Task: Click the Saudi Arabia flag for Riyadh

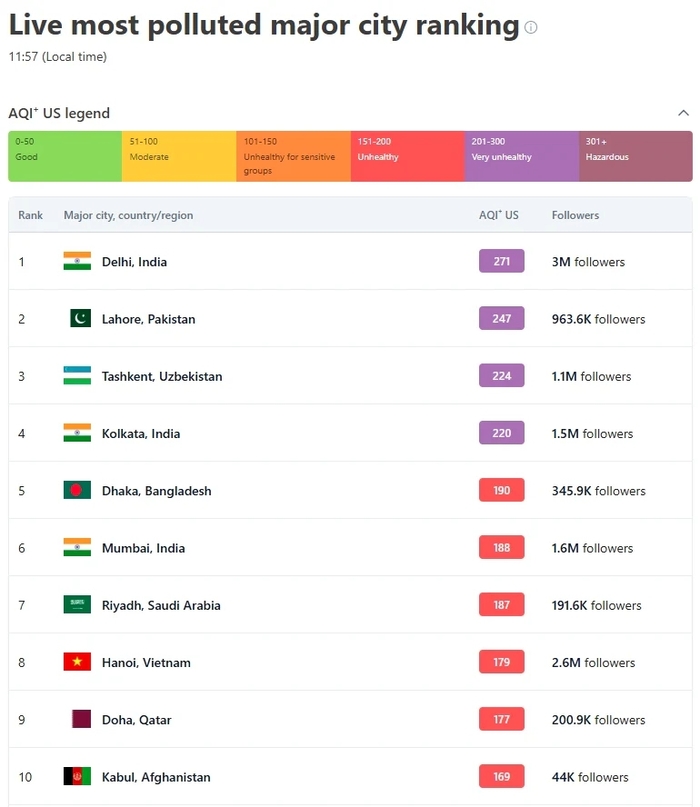Action: [77, 605]
